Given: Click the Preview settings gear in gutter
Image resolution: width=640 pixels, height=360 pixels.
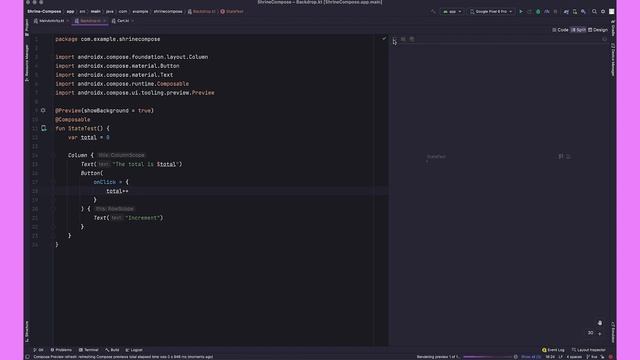Looking at the screenshot, I should [43, 110].
